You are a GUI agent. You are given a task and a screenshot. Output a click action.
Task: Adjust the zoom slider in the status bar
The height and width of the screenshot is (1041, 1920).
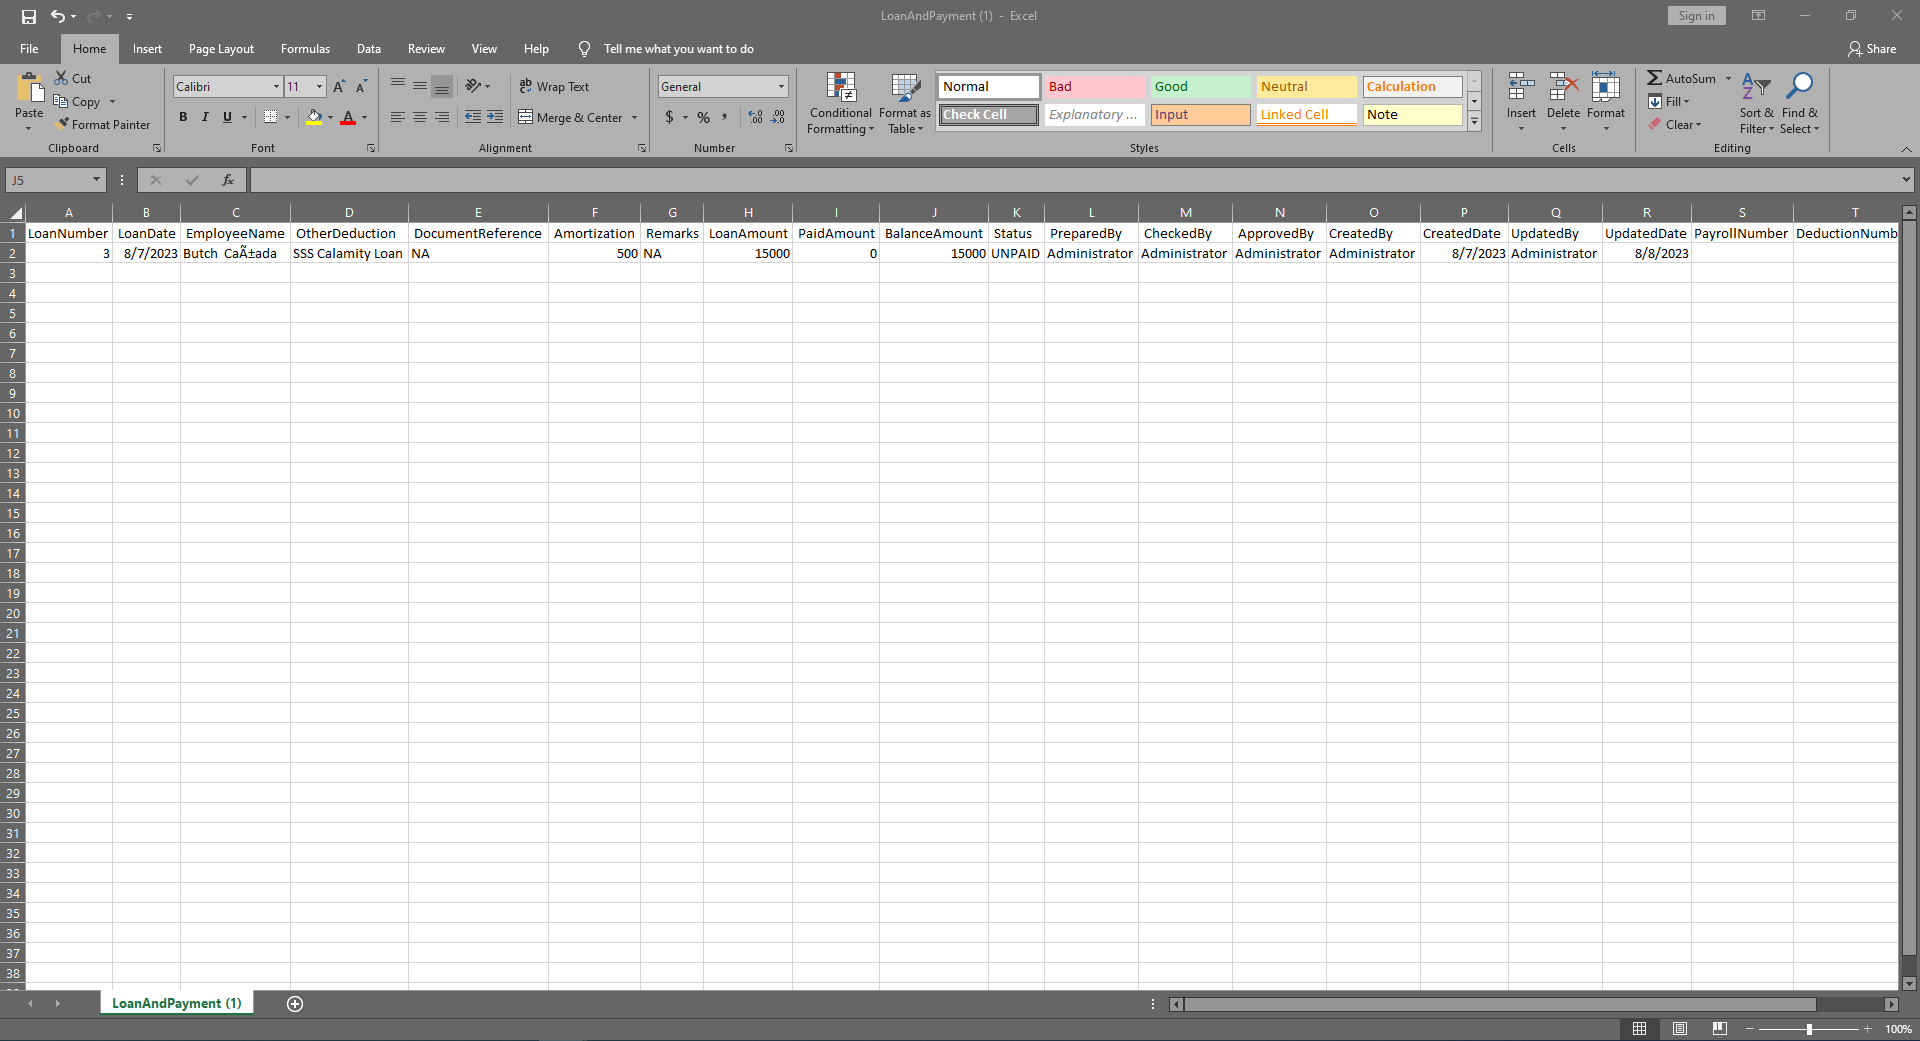pyautogui.click(x=1809, y=1029)
